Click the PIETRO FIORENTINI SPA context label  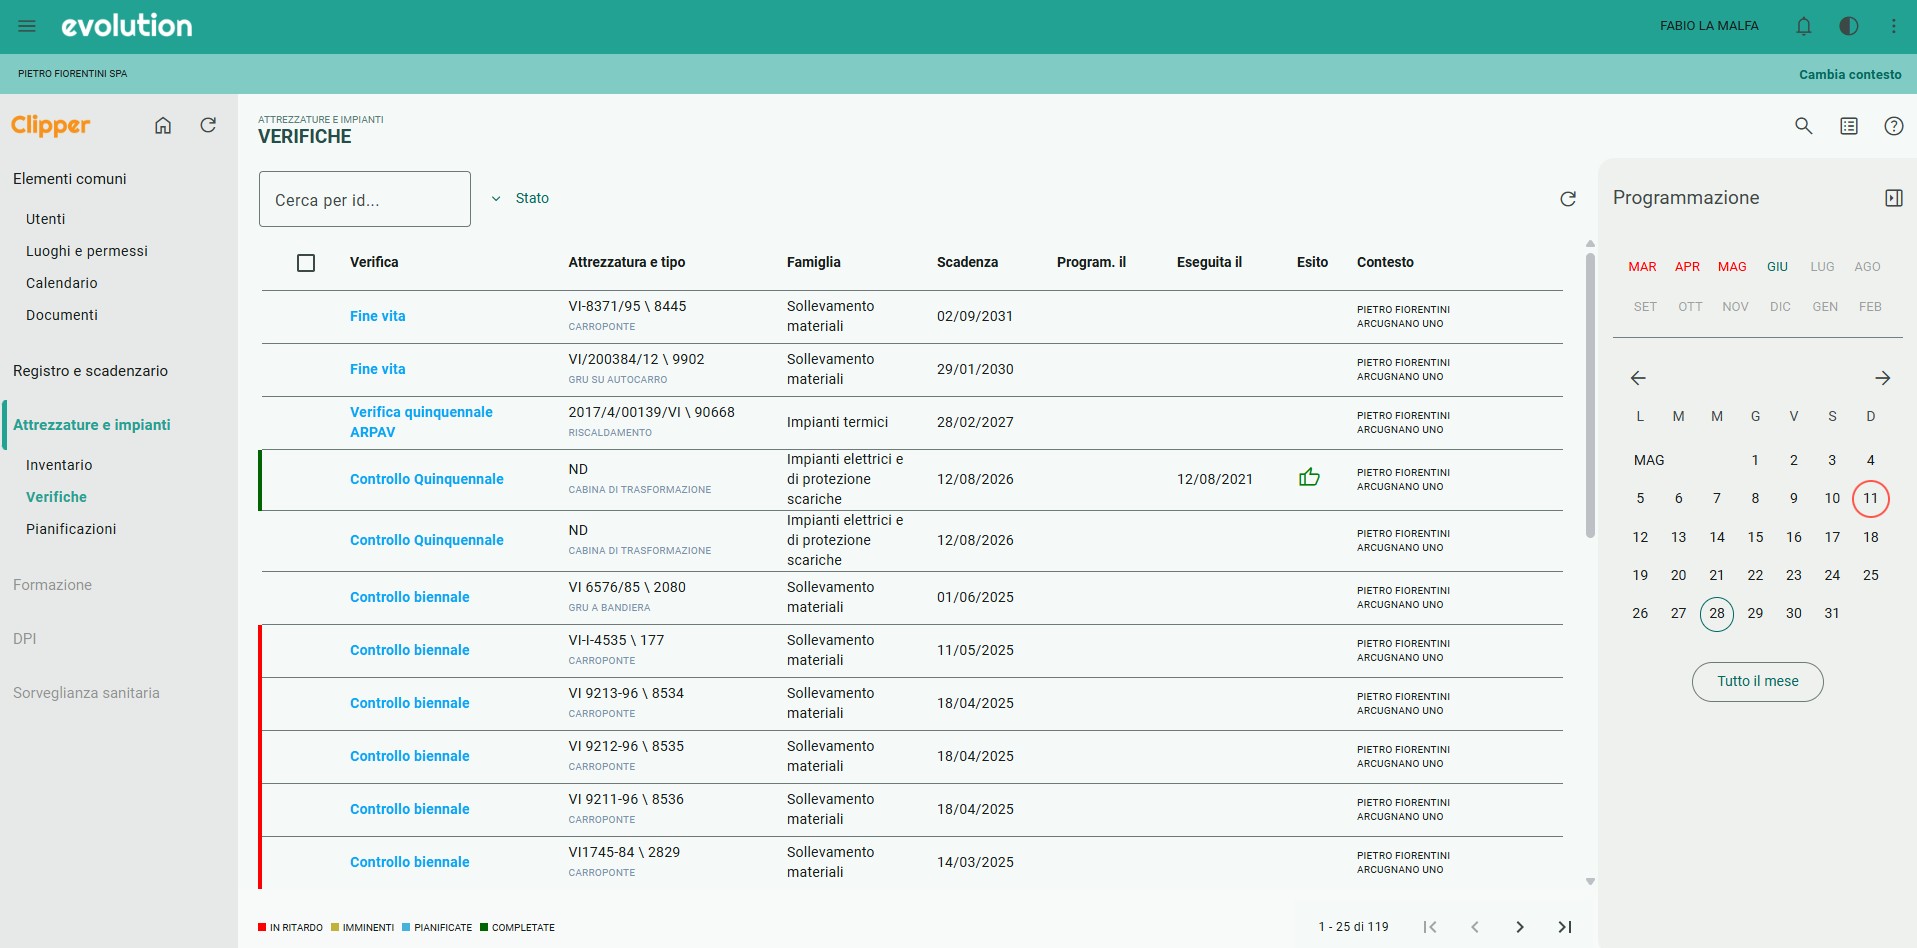72,74
